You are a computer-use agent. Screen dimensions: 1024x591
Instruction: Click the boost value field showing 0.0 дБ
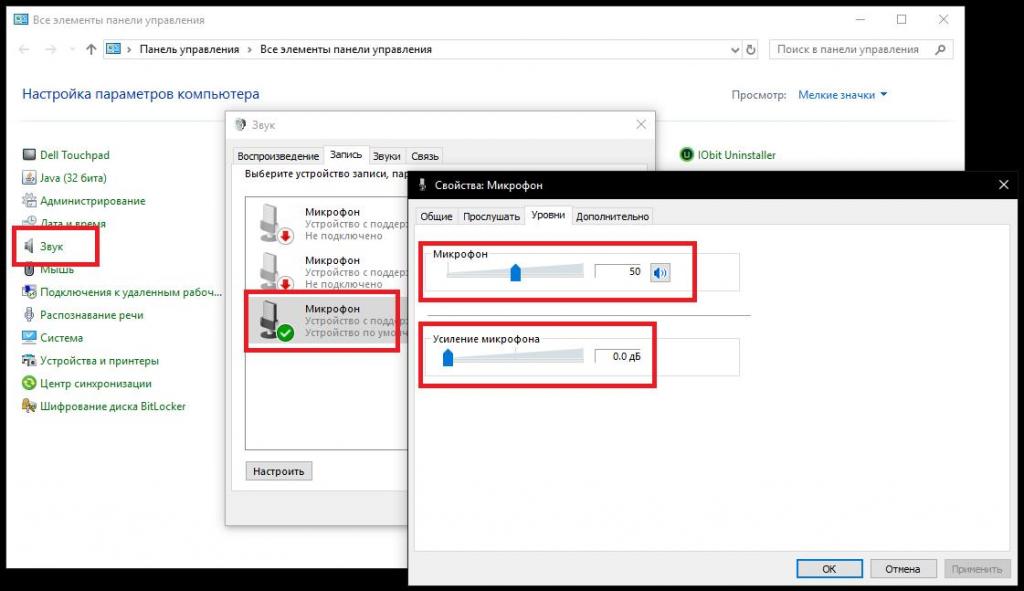(x=620, y=357)
